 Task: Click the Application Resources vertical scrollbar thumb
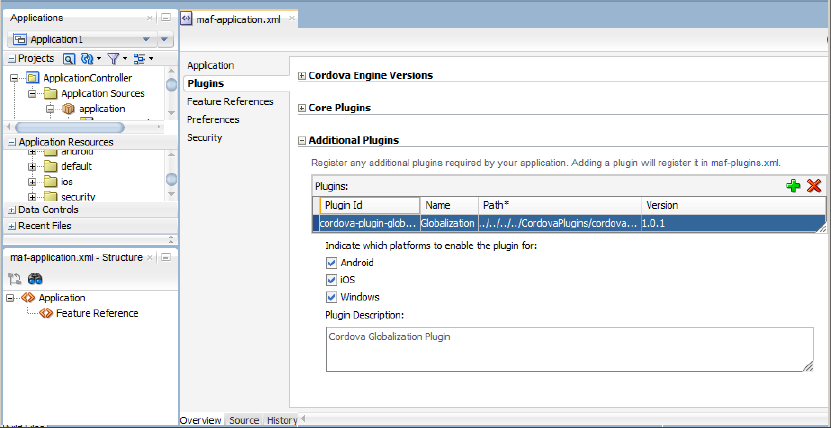171,180
